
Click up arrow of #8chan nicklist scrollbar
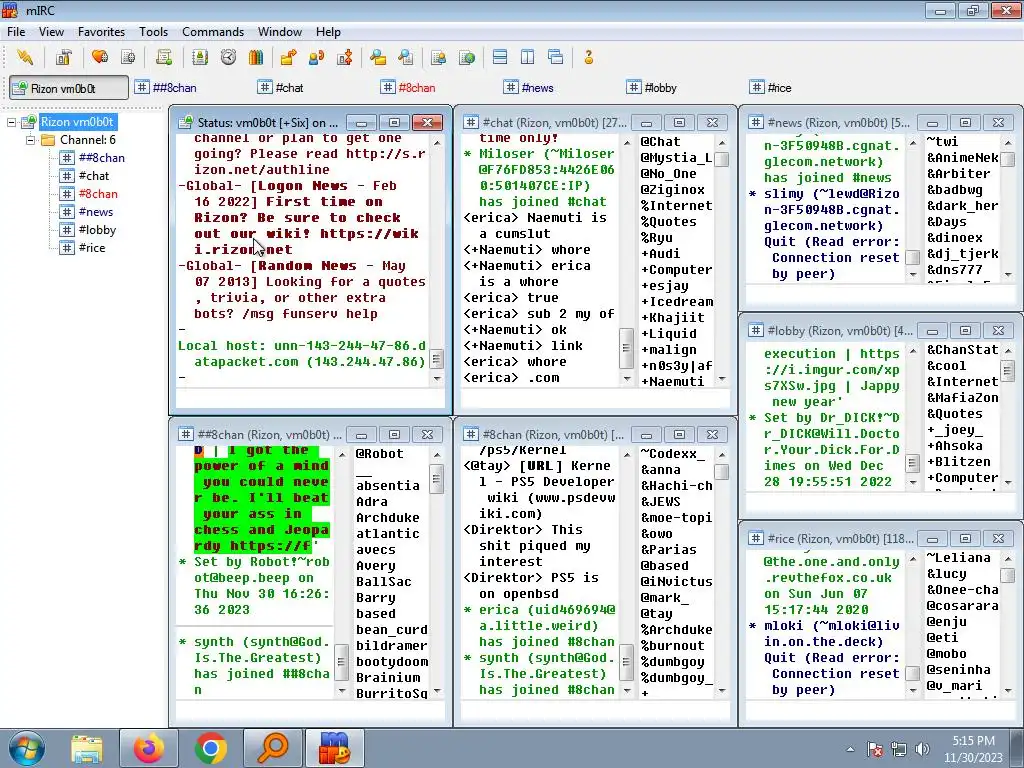point(722,455)
